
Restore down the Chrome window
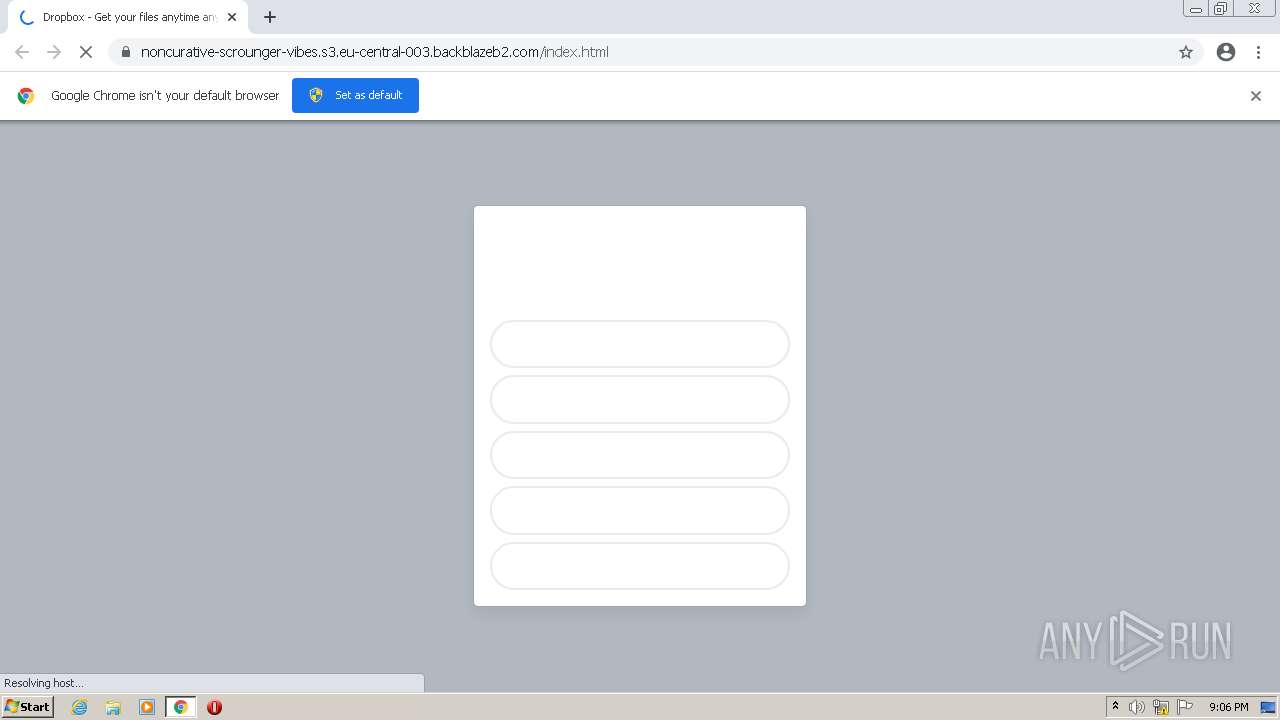tap(1221, 9)
